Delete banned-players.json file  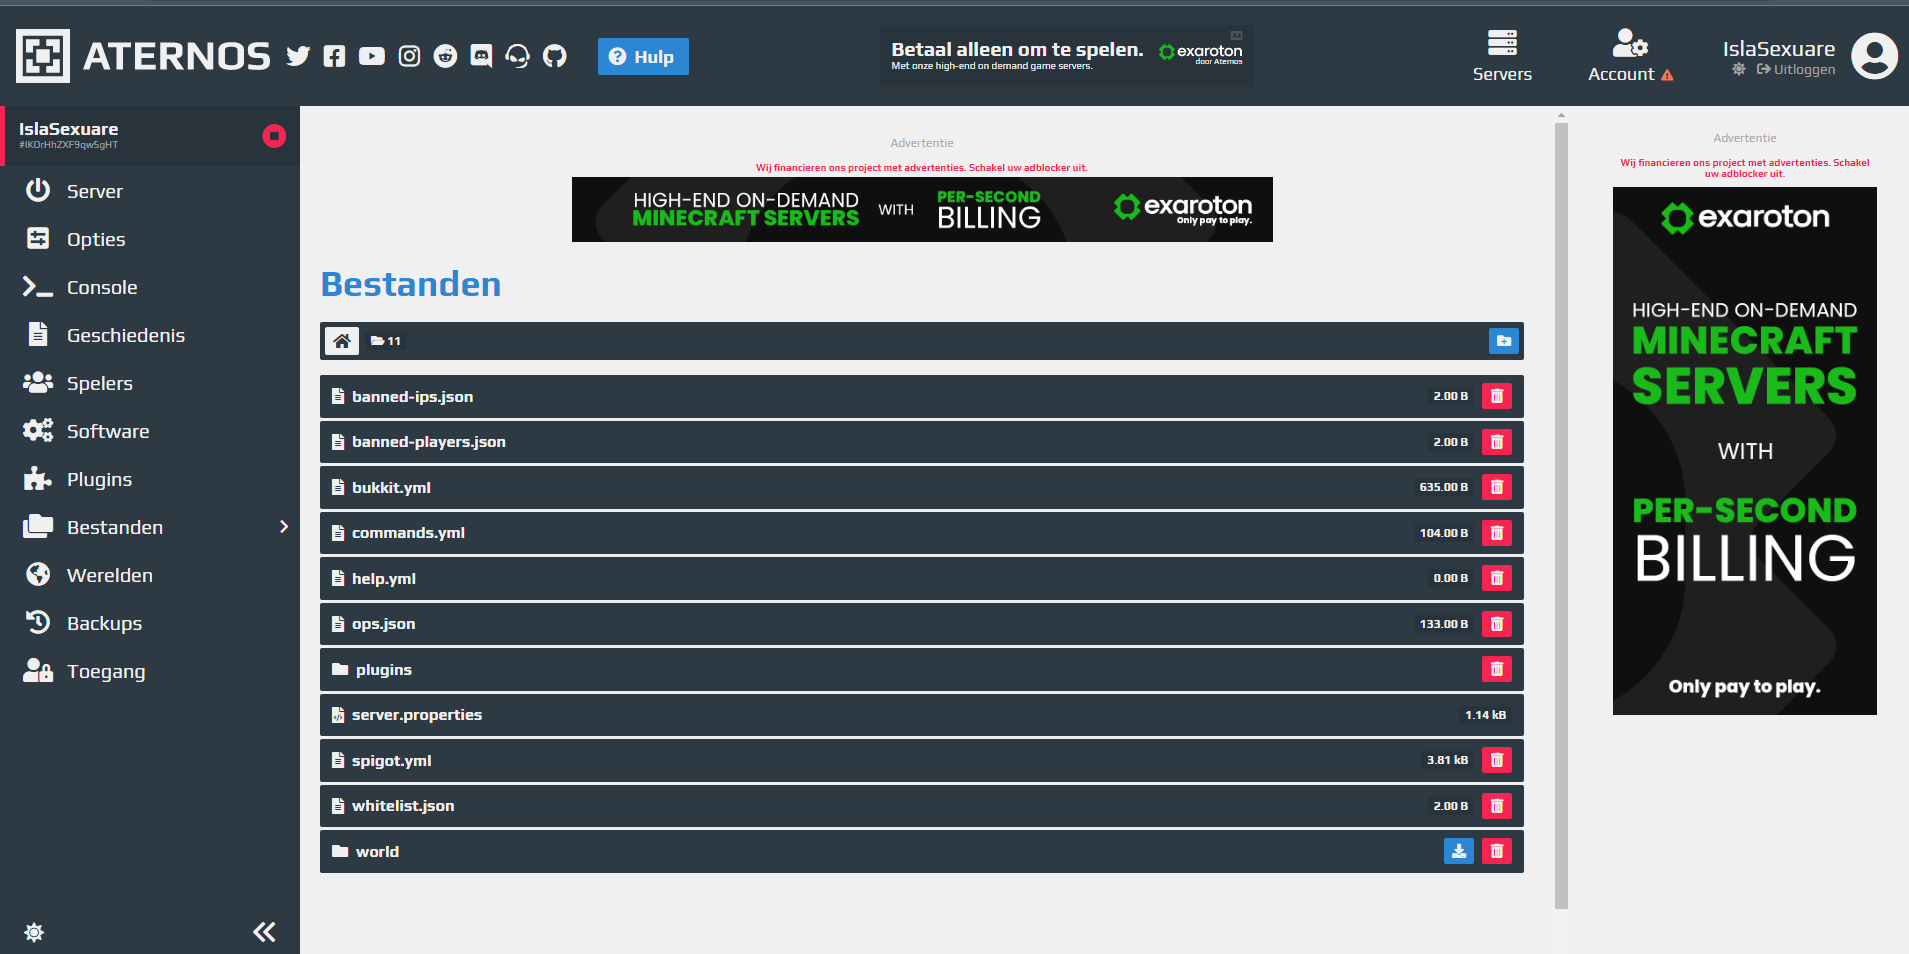[1497, 442]
